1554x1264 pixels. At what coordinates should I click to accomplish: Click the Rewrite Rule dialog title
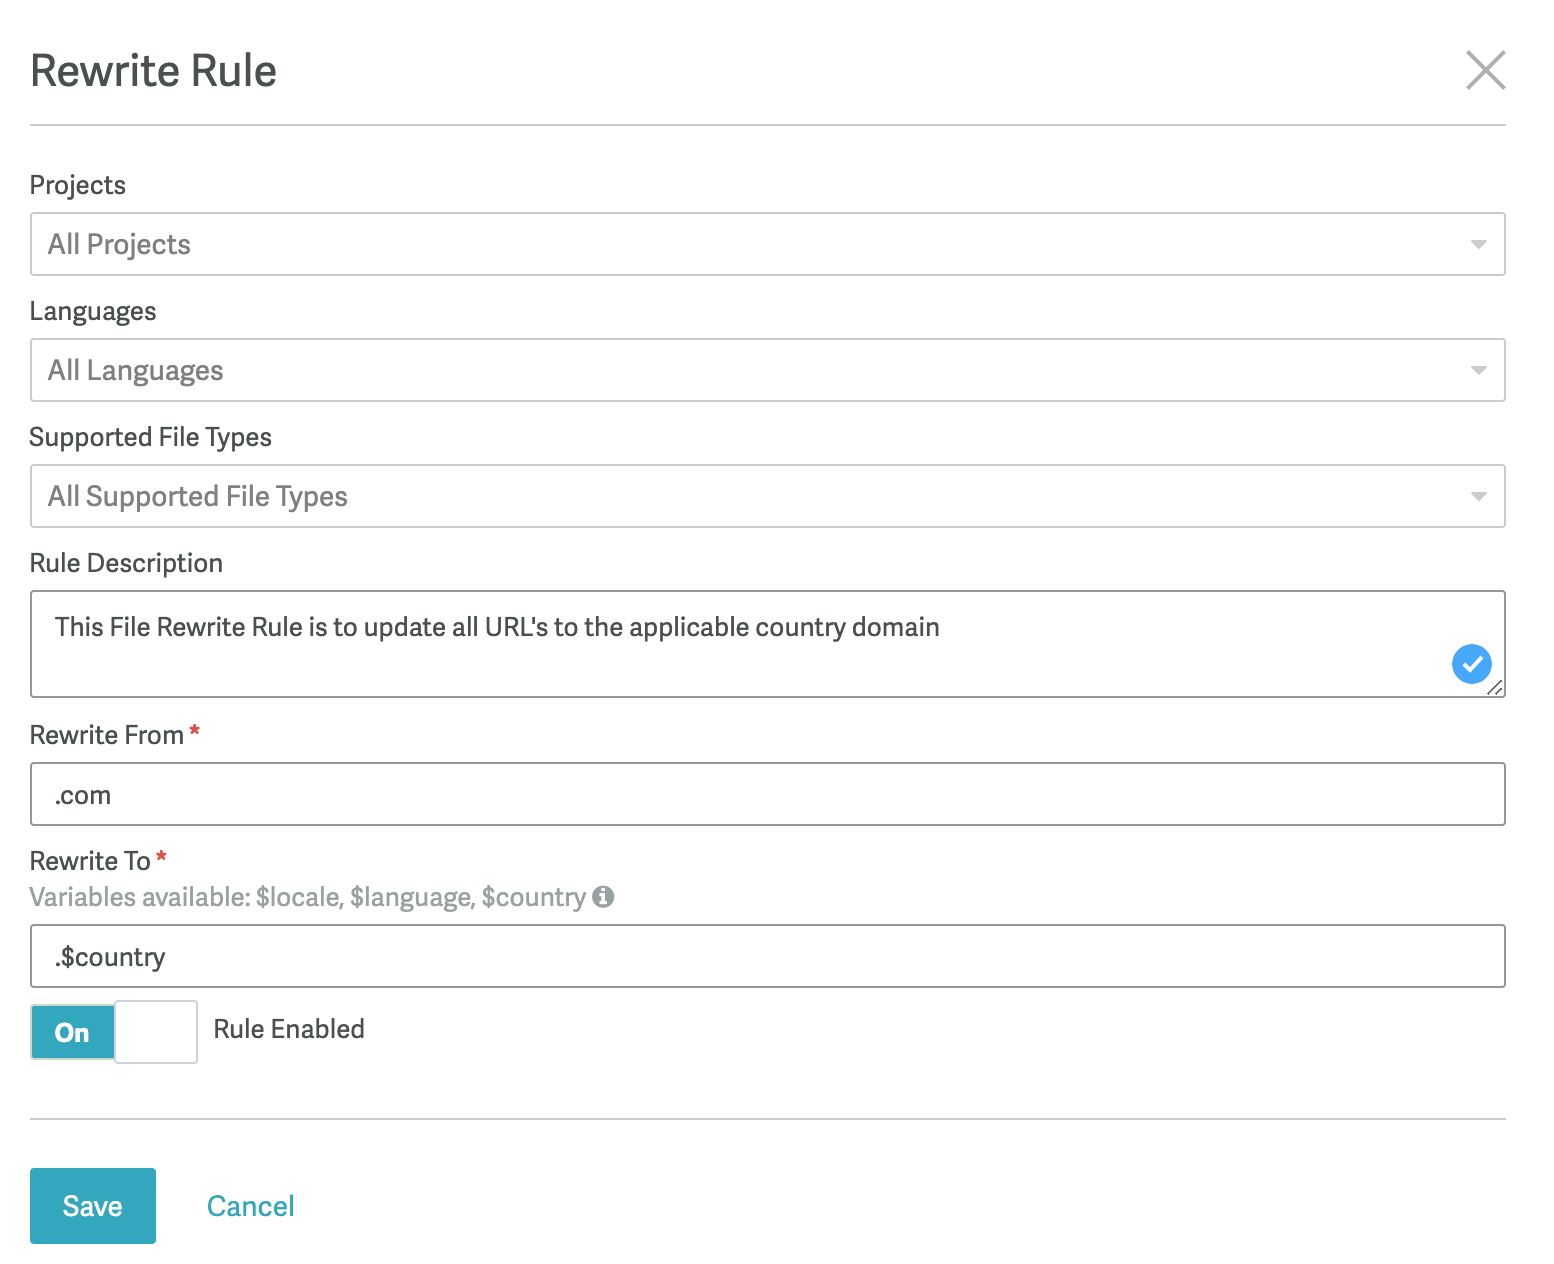point(153,71)
